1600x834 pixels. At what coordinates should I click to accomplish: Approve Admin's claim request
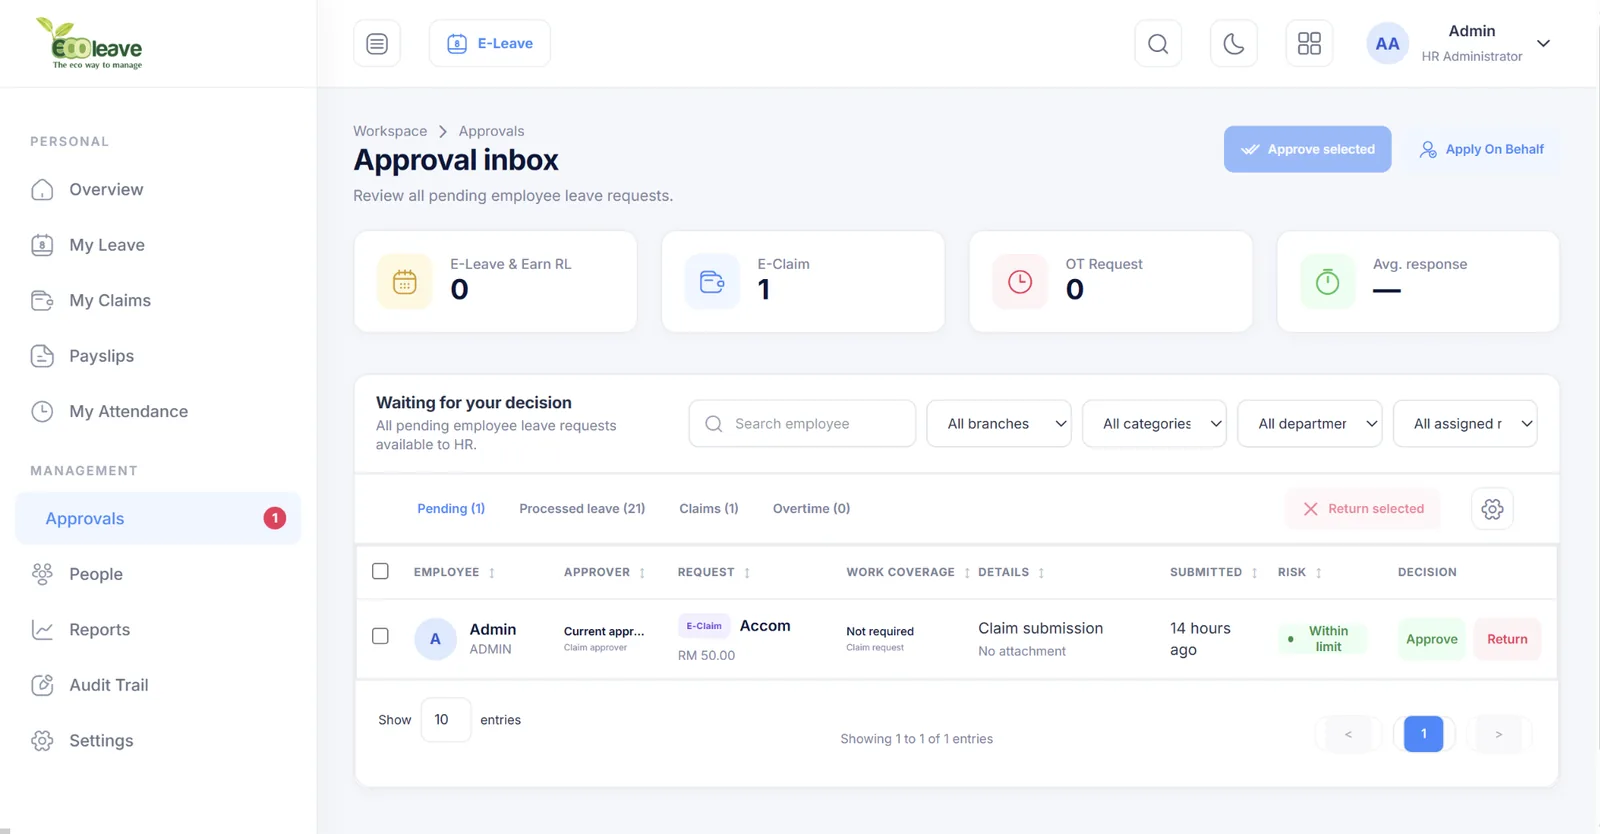1431,640
